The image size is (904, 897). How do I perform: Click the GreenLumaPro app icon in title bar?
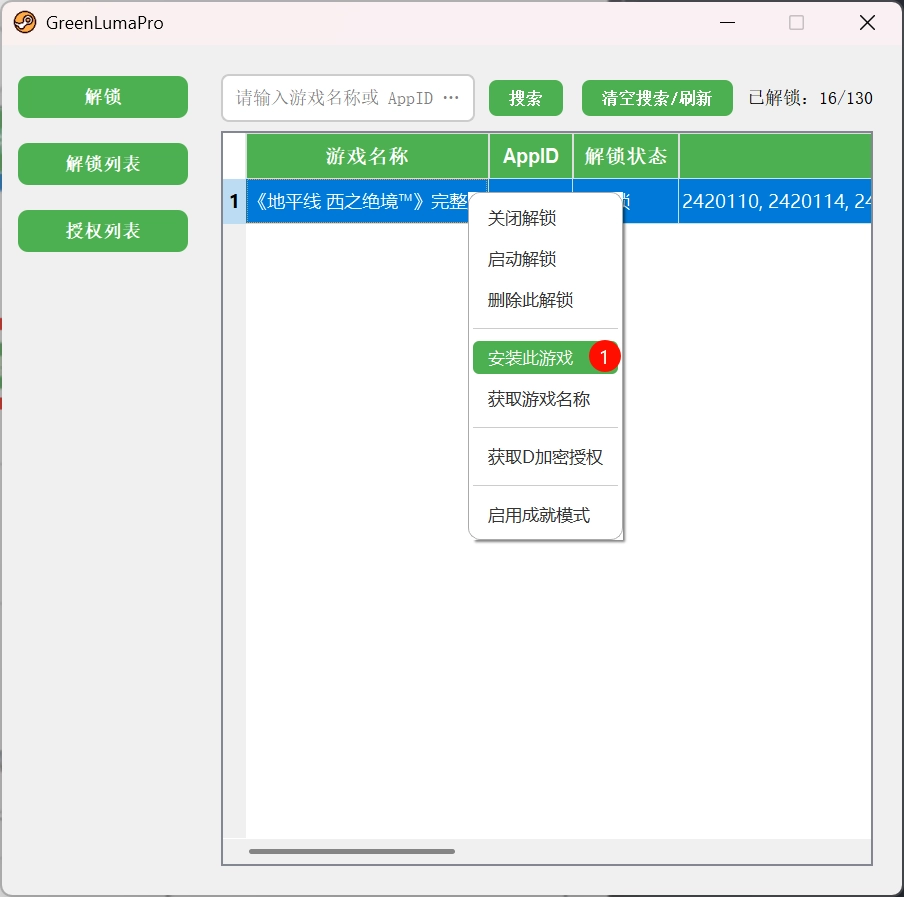point(25,22)
